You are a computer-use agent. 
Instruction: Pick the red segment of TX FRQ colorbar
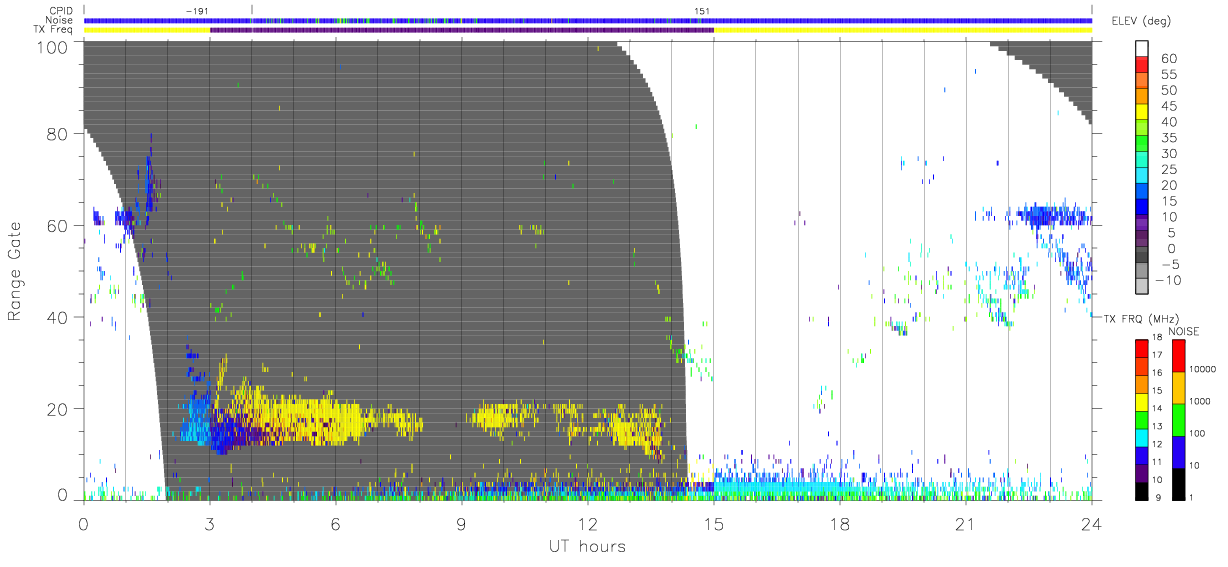coord(1140,349)
